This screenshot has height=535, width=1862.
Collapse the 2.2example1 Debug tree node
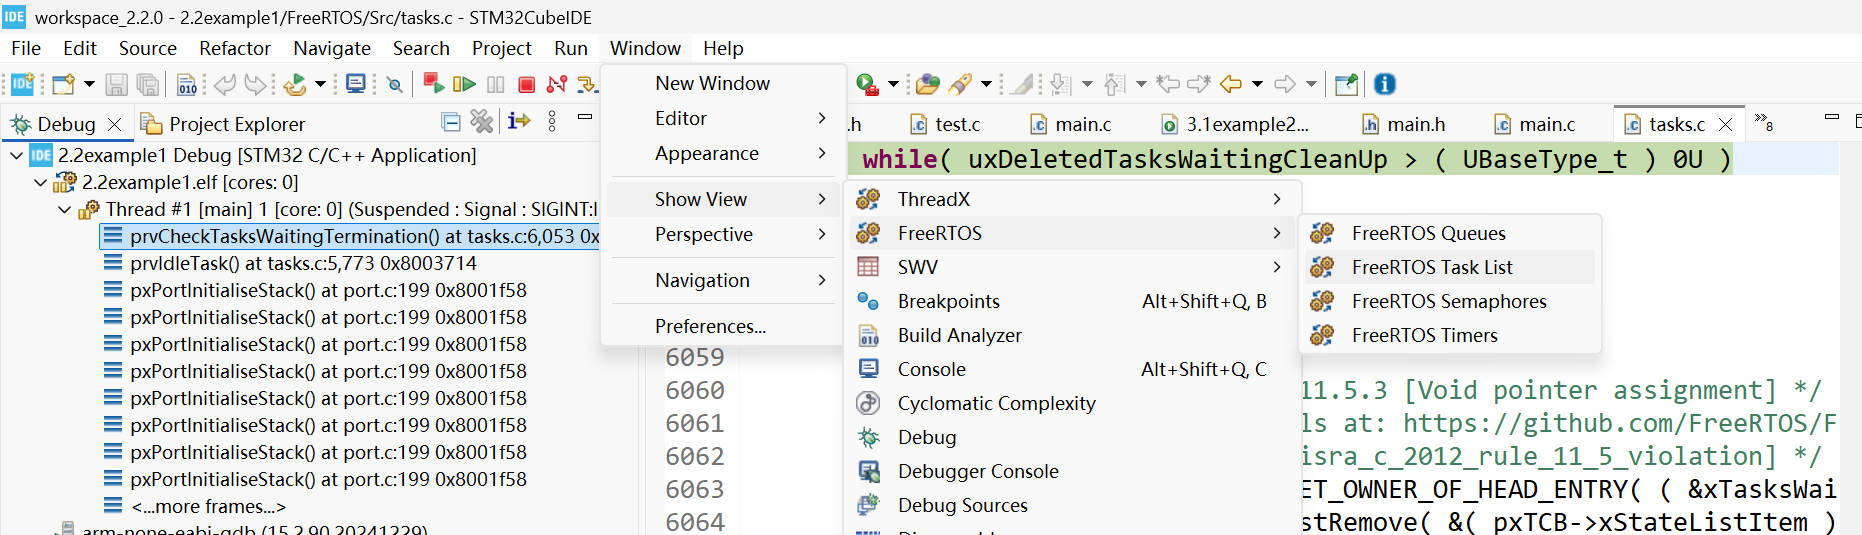click(17, 156)
